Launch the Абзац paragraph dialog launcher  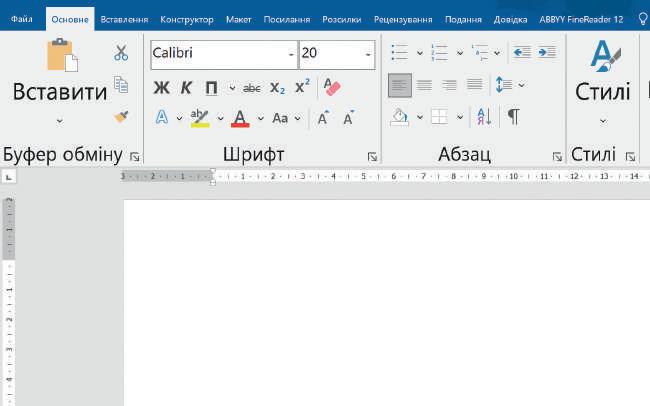pyautogui.click(x=557, y=157)
